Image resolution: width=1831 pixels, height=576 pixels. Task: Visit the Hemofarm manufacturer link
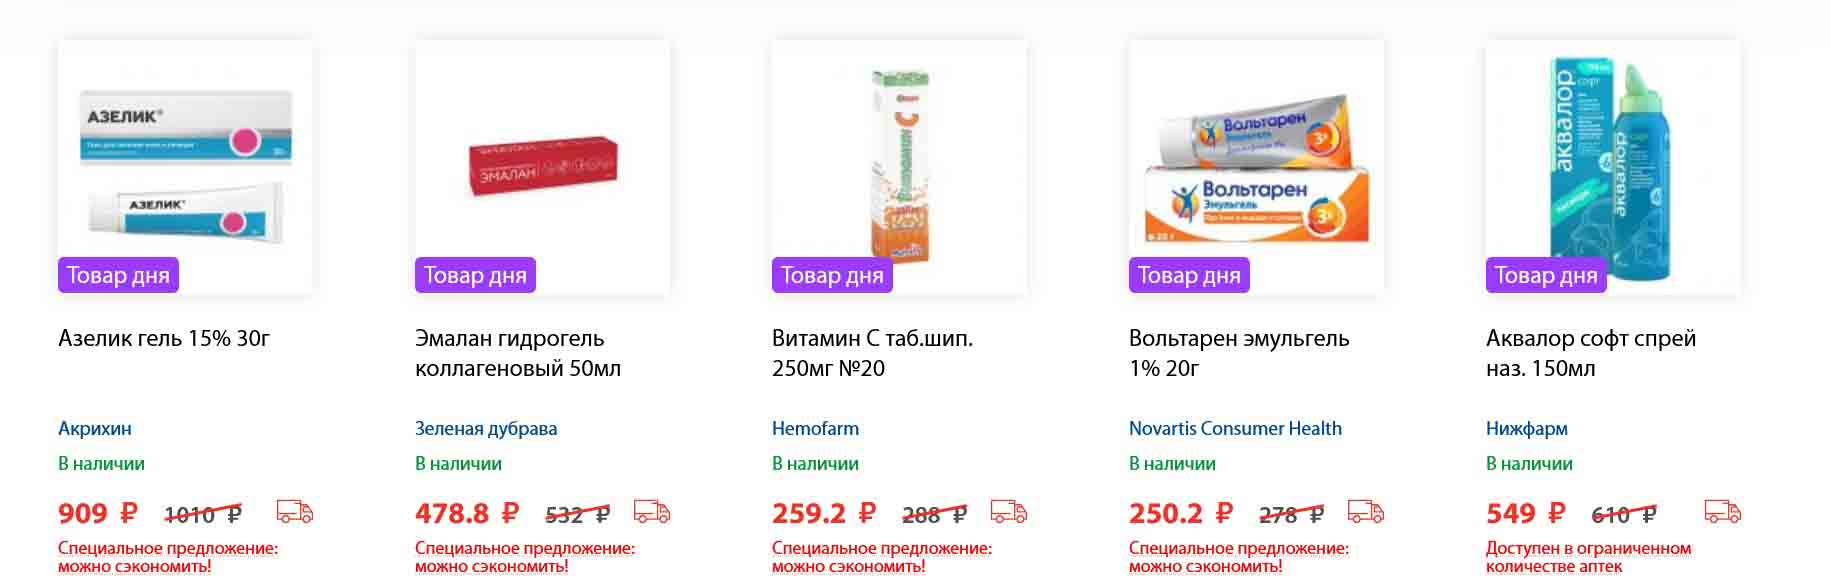click(x=815, y=428)
